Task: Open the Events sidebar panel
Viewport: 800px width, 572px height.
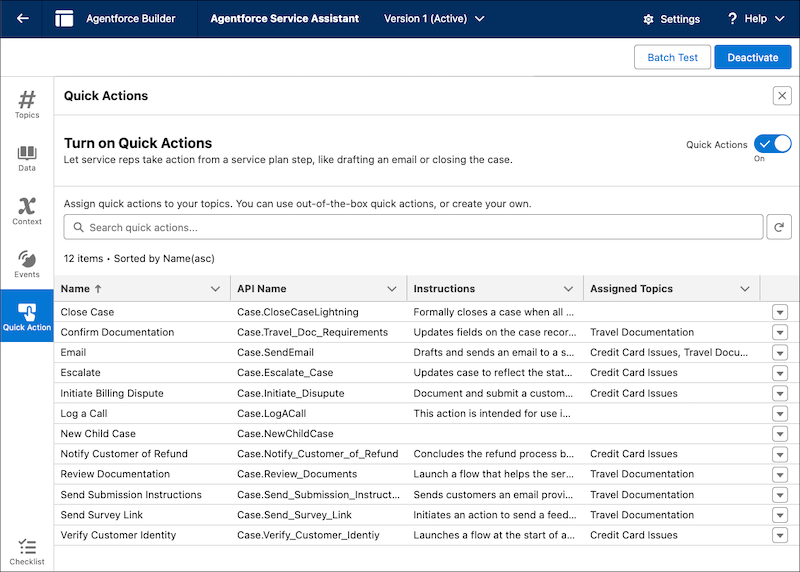Action: (x=27, y=264)
